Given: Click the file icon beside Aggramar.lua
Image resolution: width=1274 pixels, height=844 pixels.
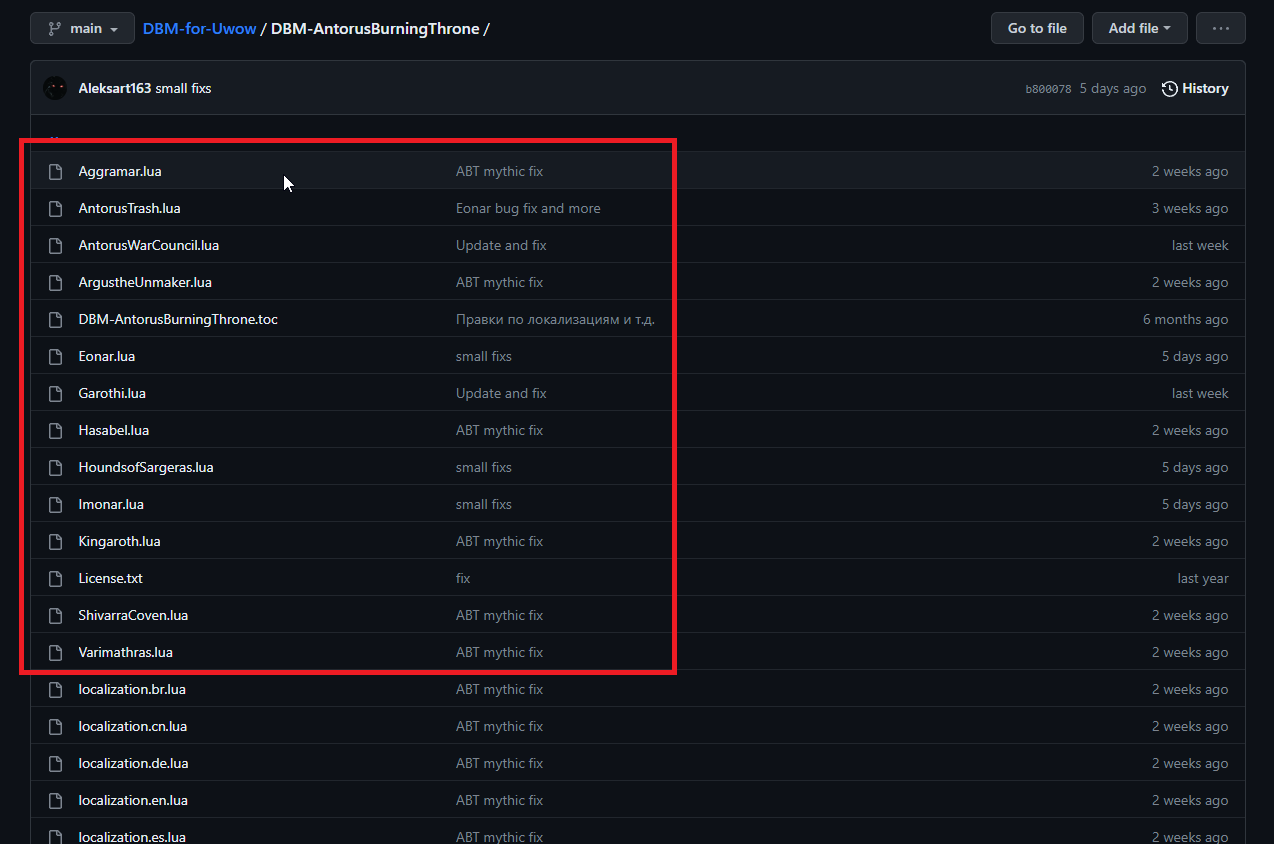Looking at the screenshot, I should tap(56, 172).
